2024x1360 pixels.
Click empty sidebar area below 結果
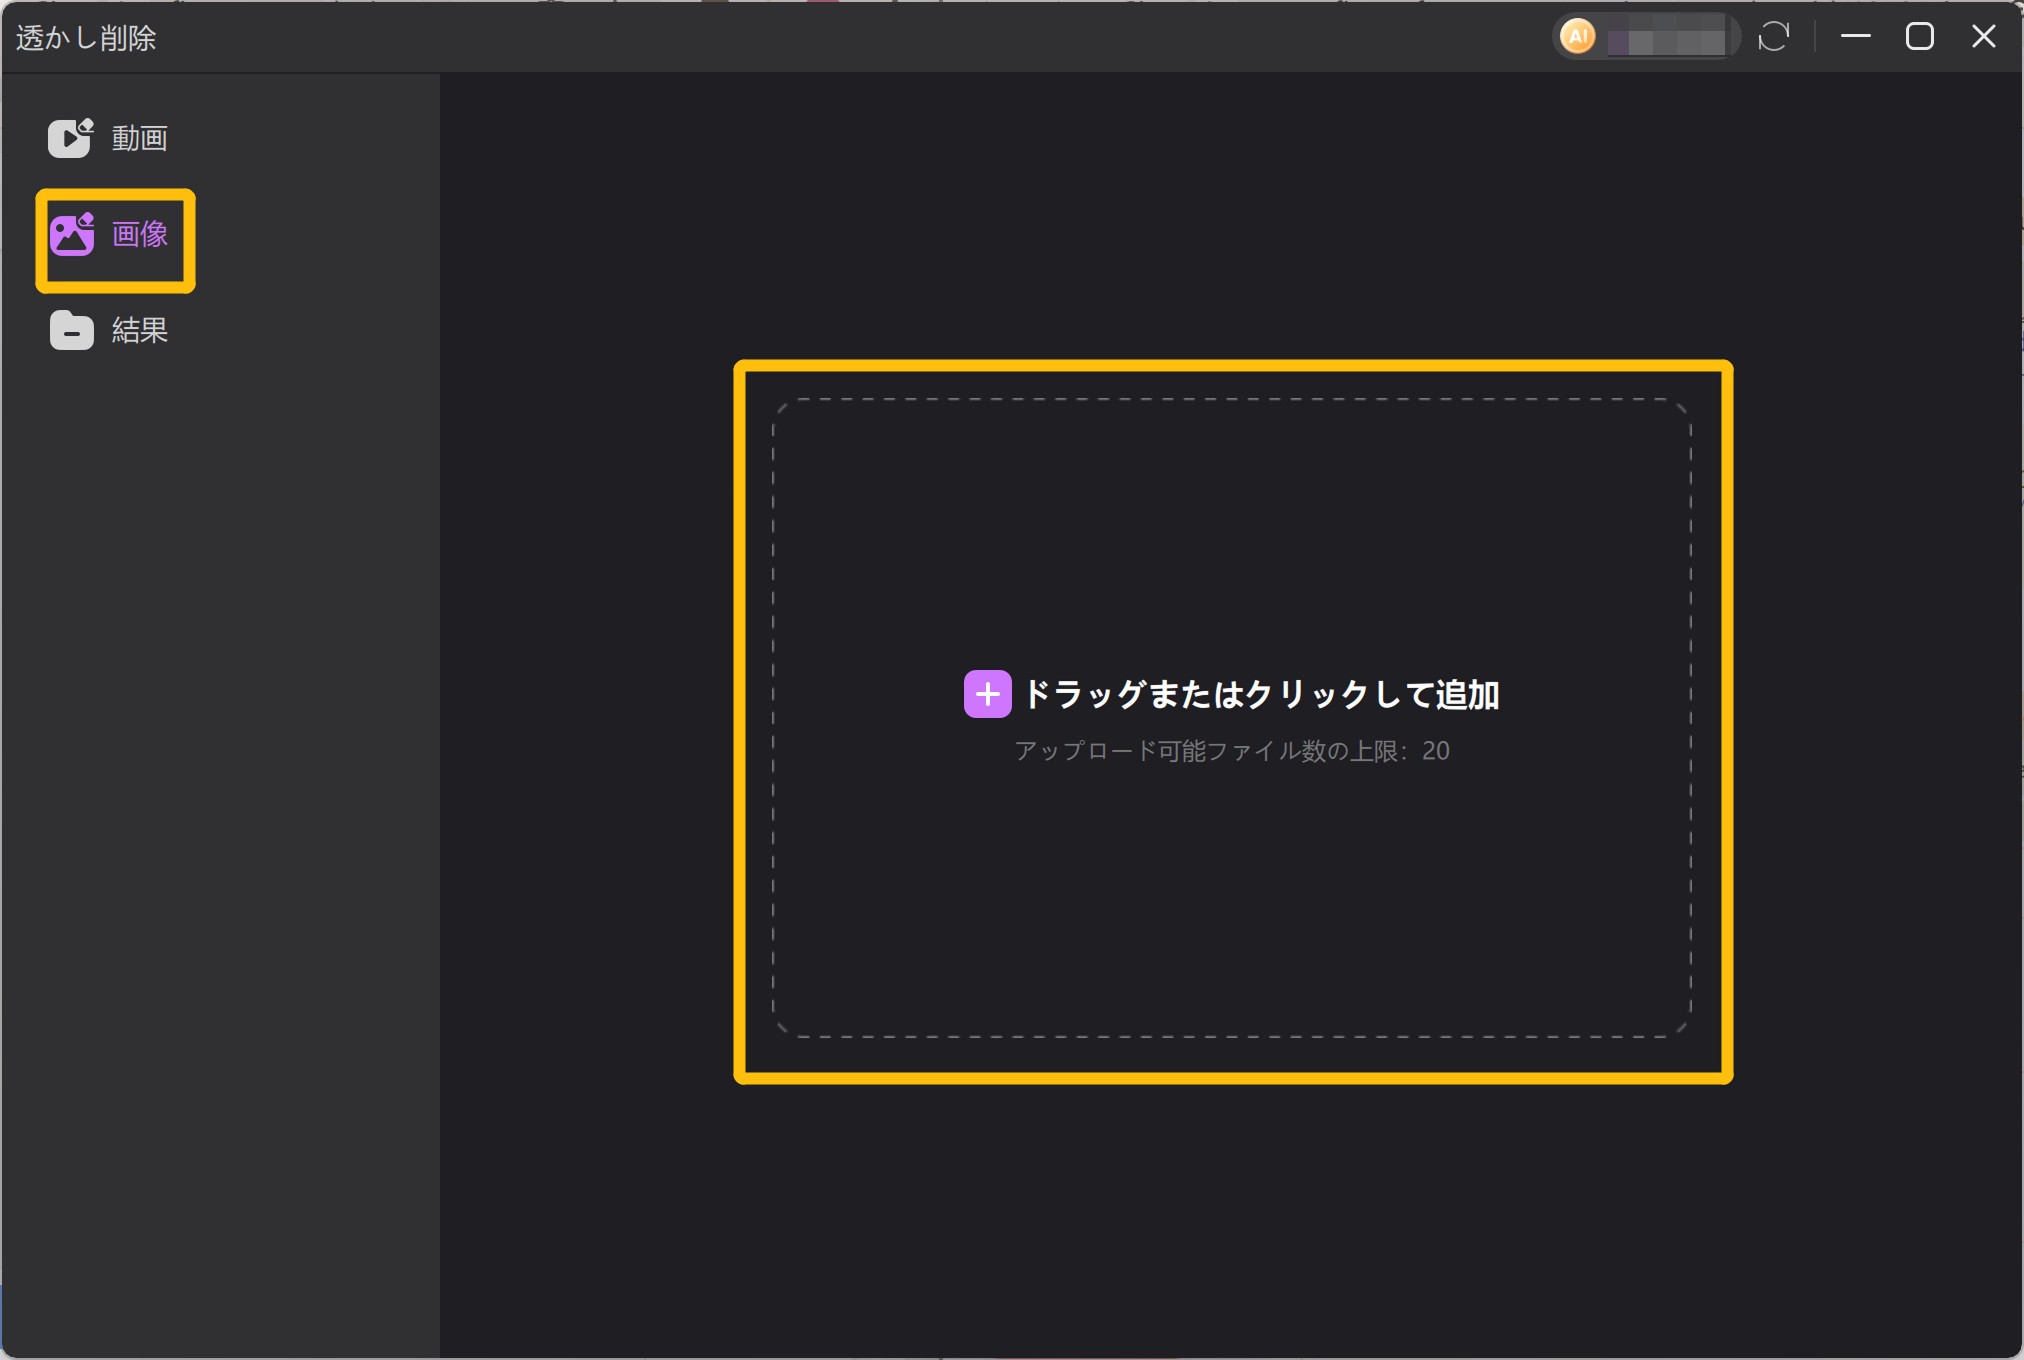coord(220,800)
